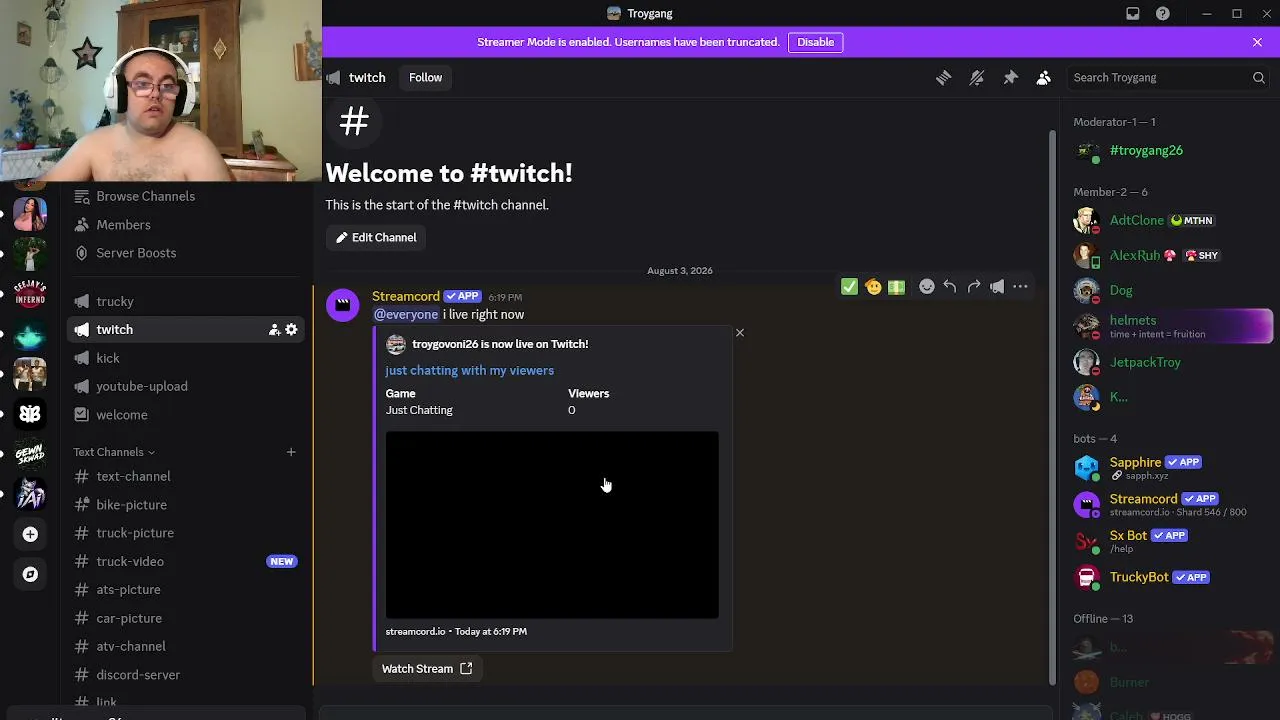Dismiss the Streamer Mode banner
Image resolution: width=1280 pixels, height=720 pixels.
pos(1257,42)
